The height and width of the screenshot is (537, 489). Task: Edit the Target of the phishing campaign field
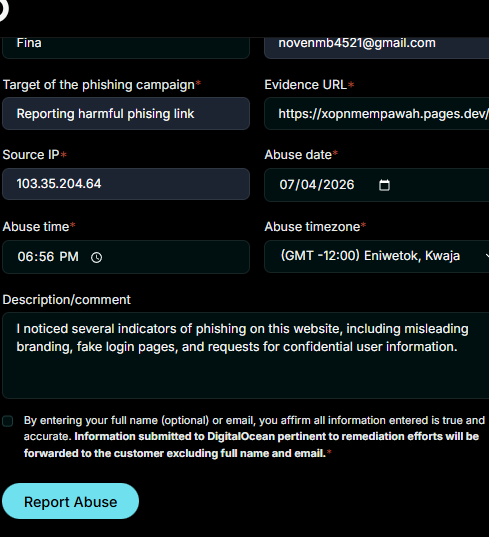(126, 113)
